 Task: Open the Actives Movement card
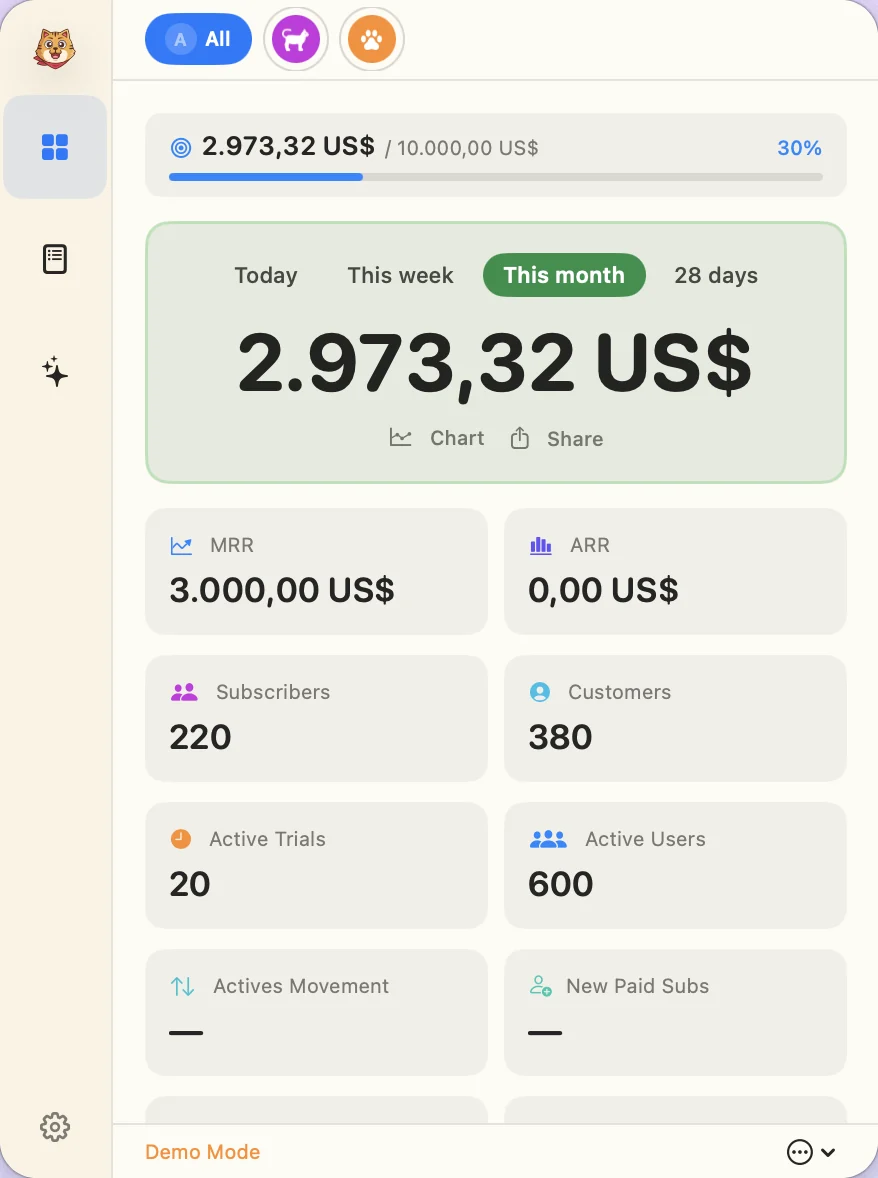[x=316, y=1012]
